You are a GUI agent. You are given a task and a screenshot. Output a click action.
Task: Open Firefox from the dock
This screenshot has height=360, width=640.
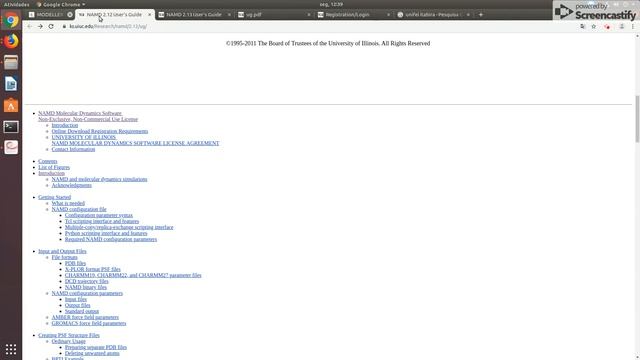(x=11, y=41)
